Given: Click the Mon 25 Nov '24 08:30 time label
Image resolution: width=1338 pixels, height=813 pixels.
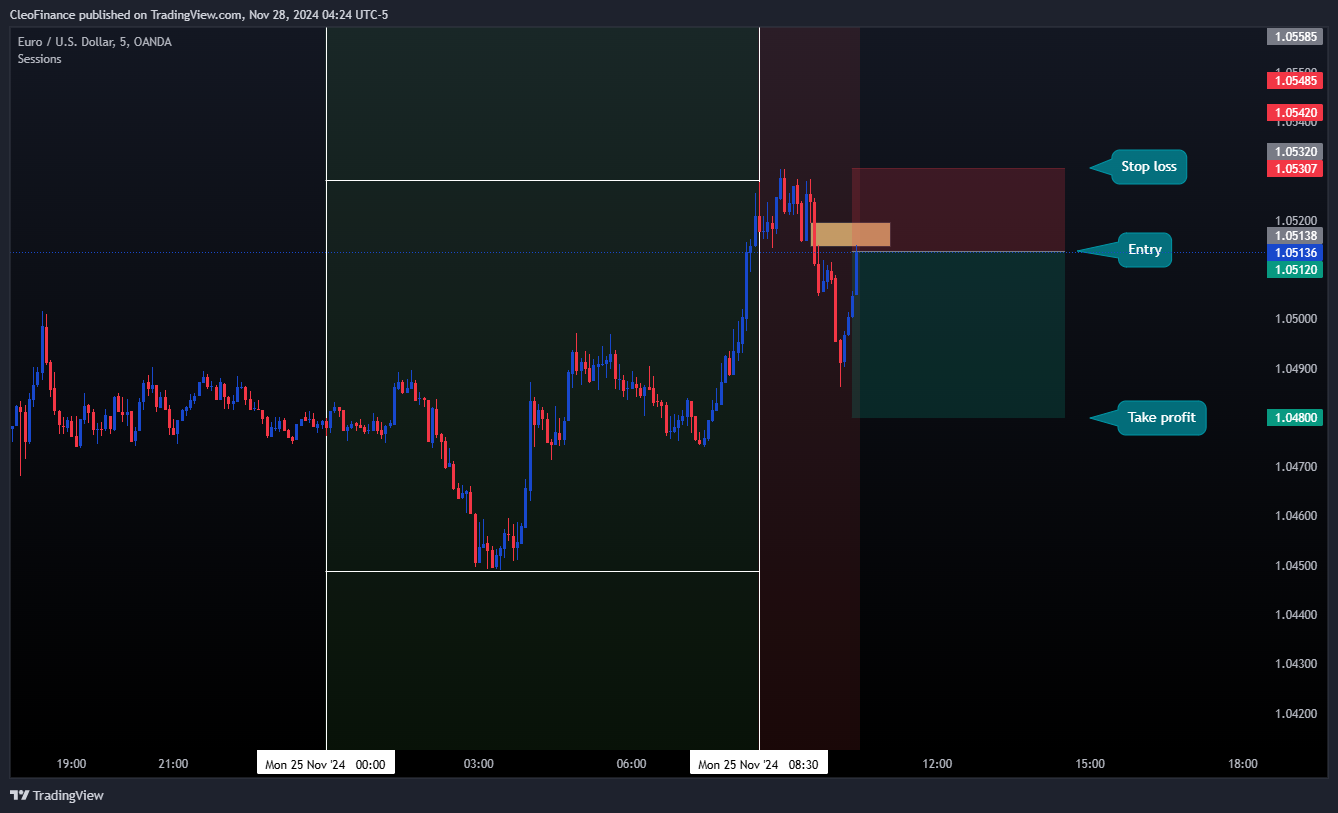Looking at the screenshot, I should click(x=759, y=764).
